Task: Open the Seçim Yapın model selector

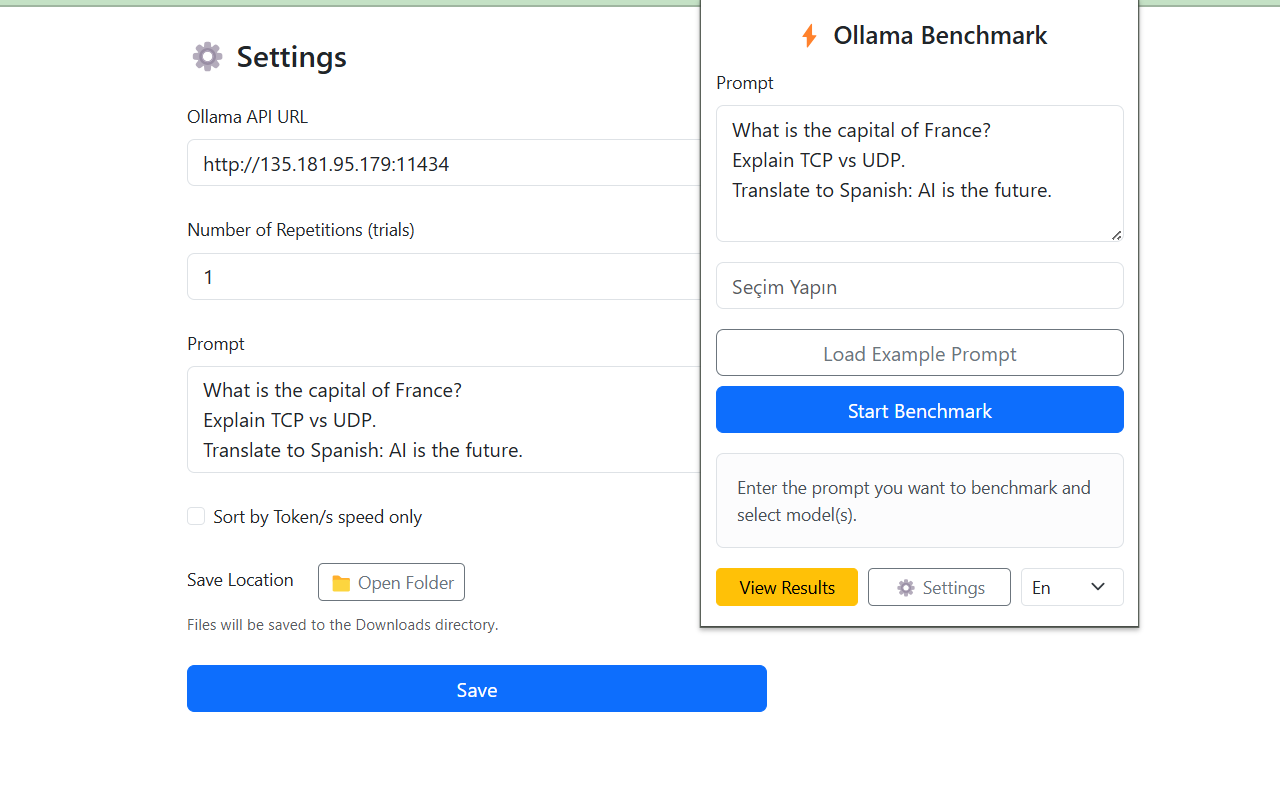Action: [x=920, y=286]
